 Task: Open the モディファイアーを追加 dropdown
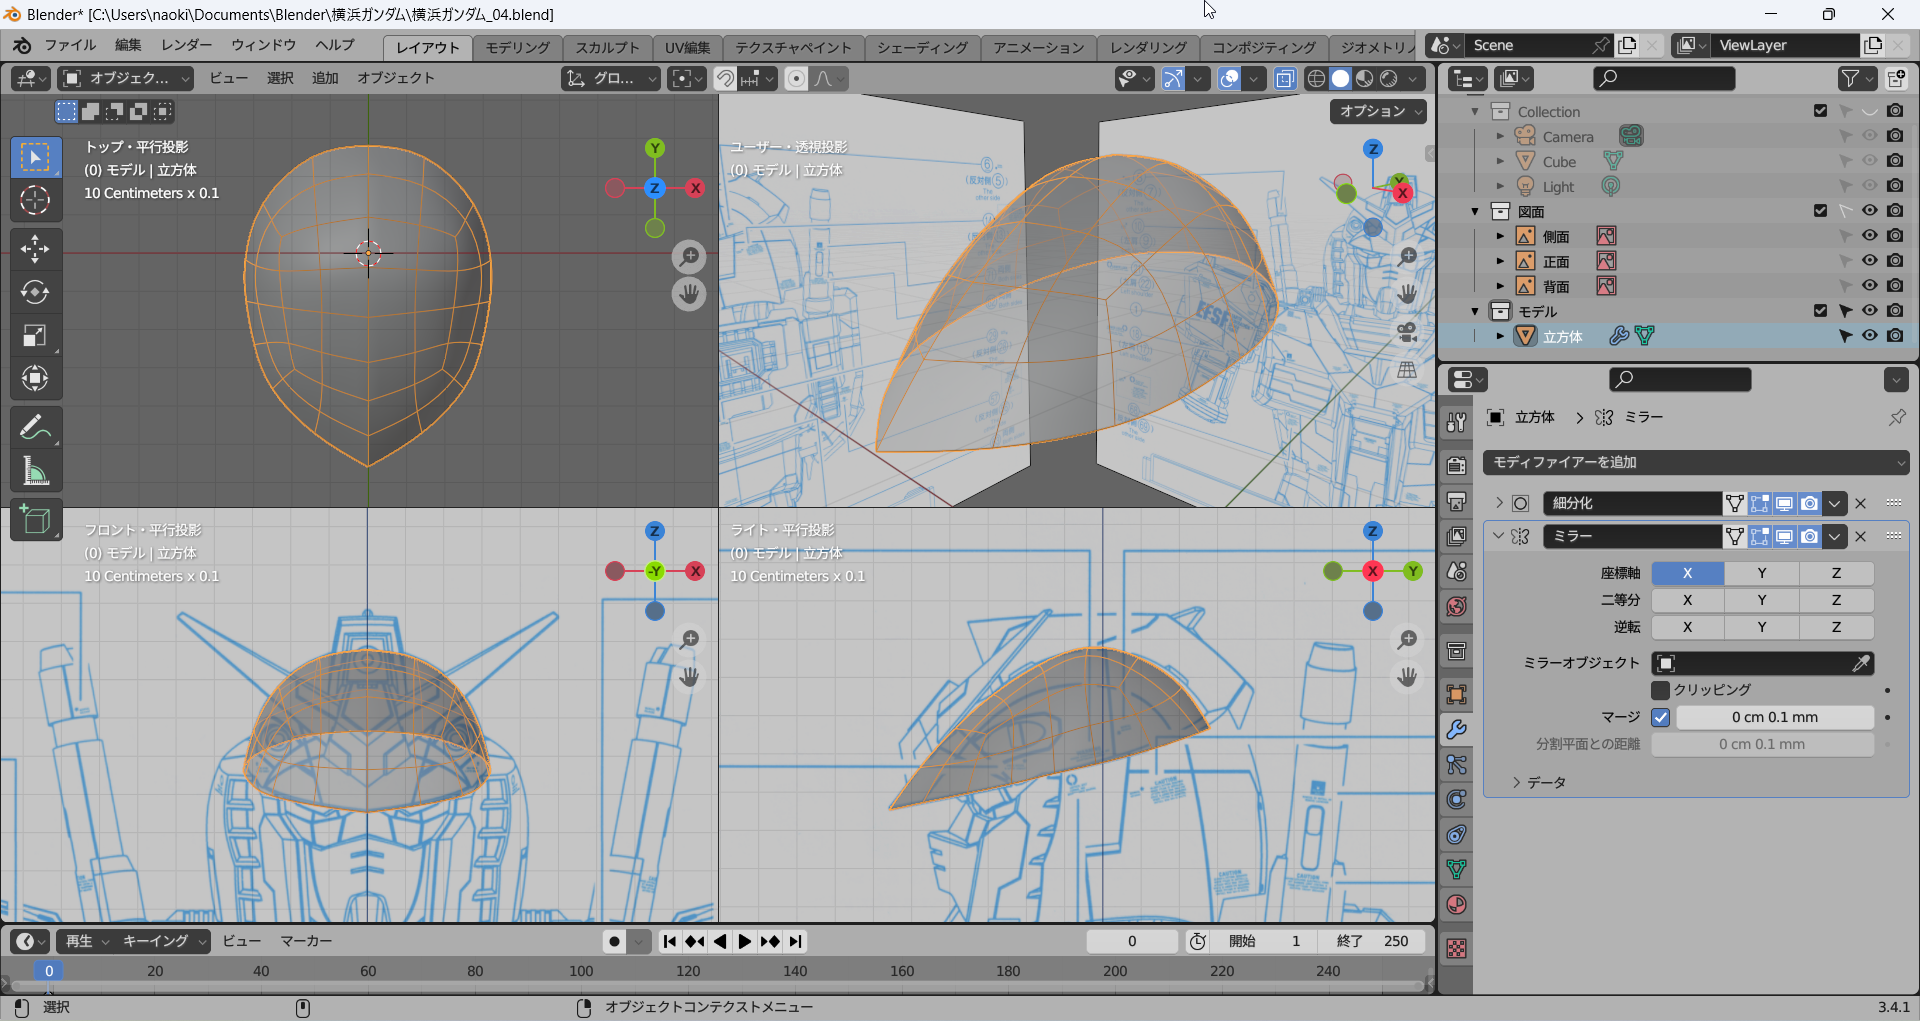(1696, 462)
